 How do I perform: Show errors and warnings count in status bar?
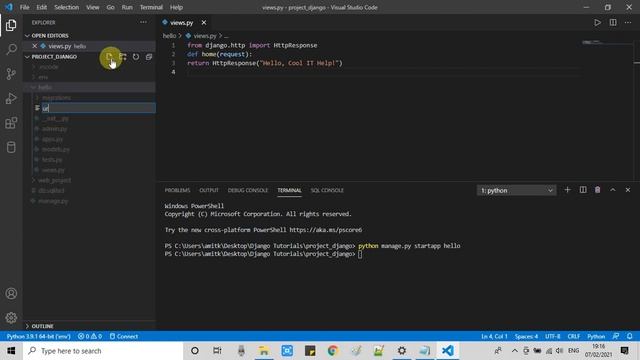click(x=90, y=336)
